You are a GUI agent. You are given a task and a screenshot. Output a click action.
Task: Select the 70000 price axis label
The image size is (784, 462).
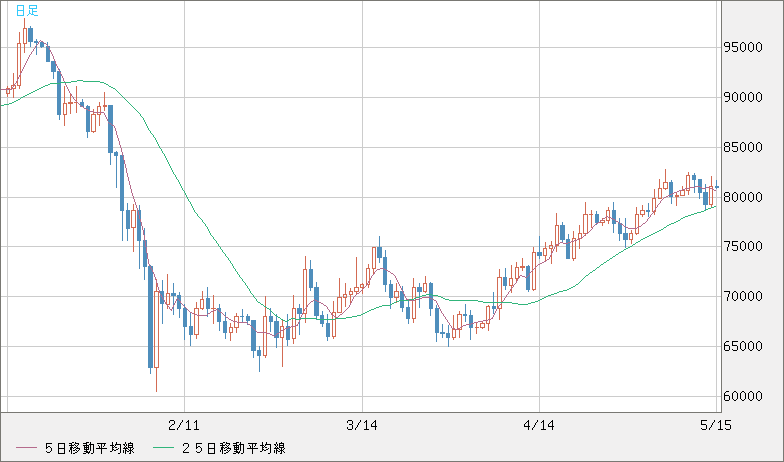(744, 296)
